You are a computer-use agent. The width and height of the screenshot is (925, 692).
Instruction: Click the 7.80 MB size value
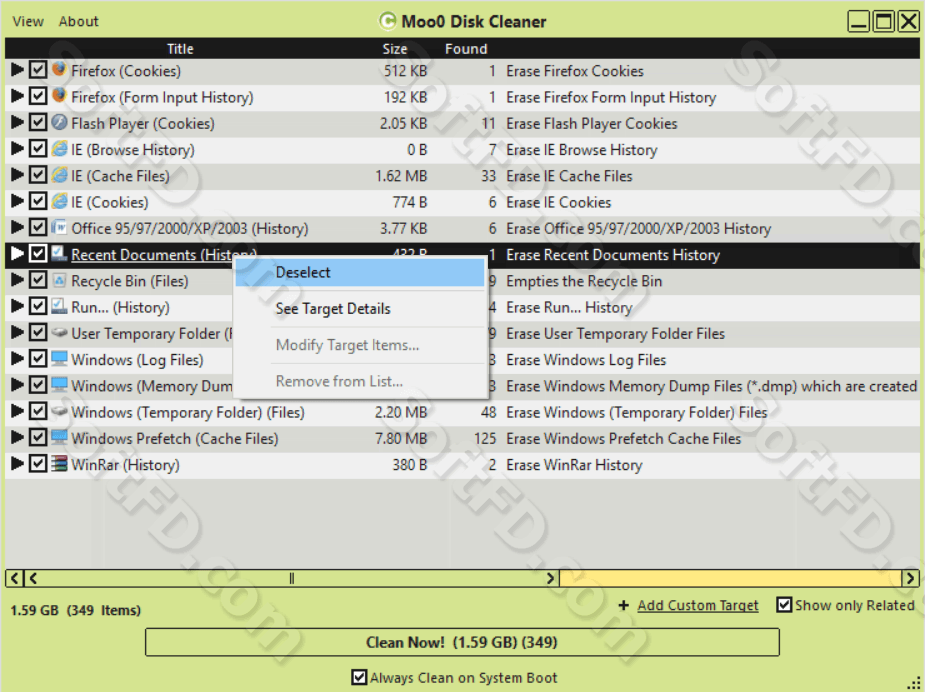tap(401, 438)
